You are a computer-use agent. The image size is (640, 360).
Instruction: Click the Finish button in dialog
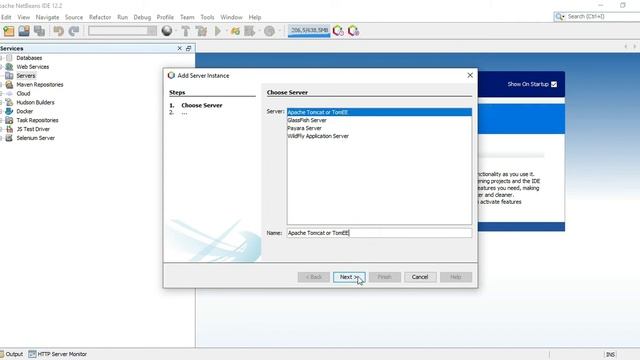tap(384, 277)
